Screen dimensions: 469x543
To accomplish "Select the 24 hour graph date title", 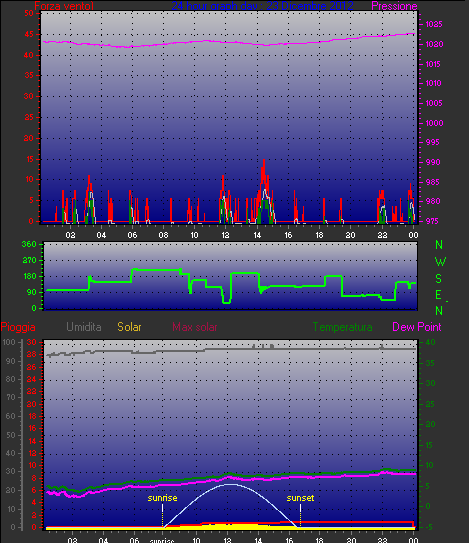I will (262, 6).
